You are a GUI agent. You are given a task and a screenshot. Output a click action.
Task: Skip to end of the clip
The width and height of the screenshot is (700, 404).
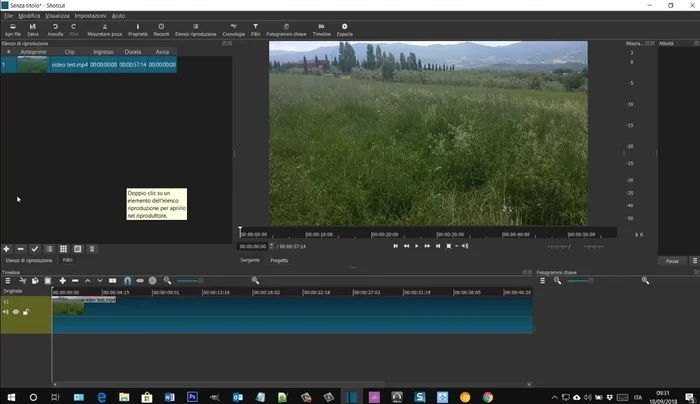coord(438,246)
